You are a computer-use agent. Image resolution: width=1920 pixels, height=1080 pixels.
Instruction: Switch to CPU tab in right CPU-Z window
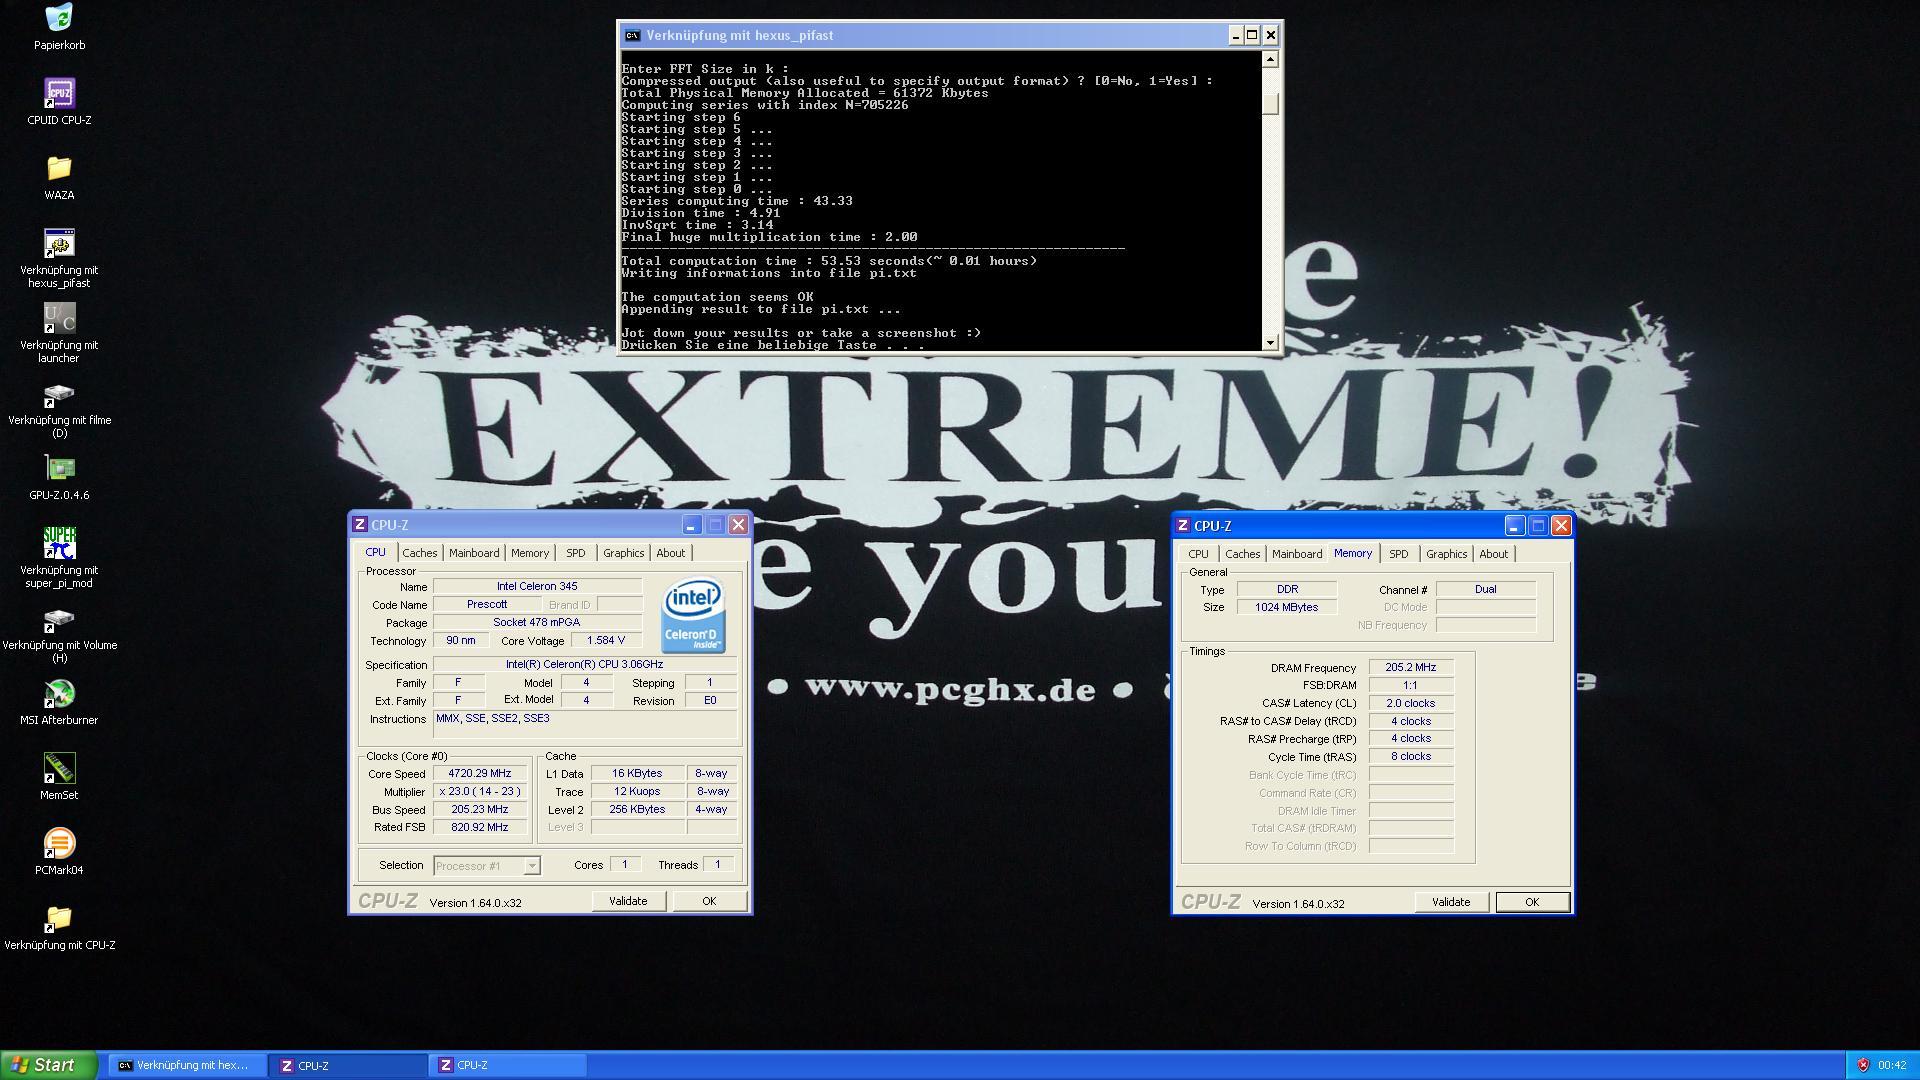(x=1198, y=554)
